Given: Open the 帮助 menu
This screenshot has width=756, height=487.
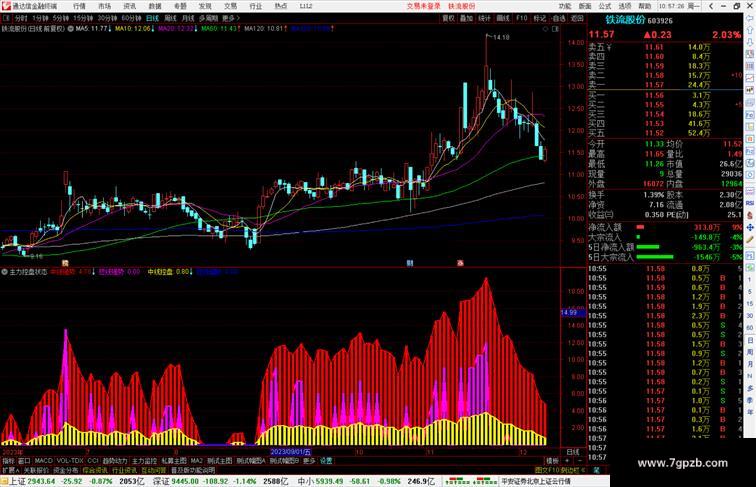Looking at the screenshot, I should (645, 6).
